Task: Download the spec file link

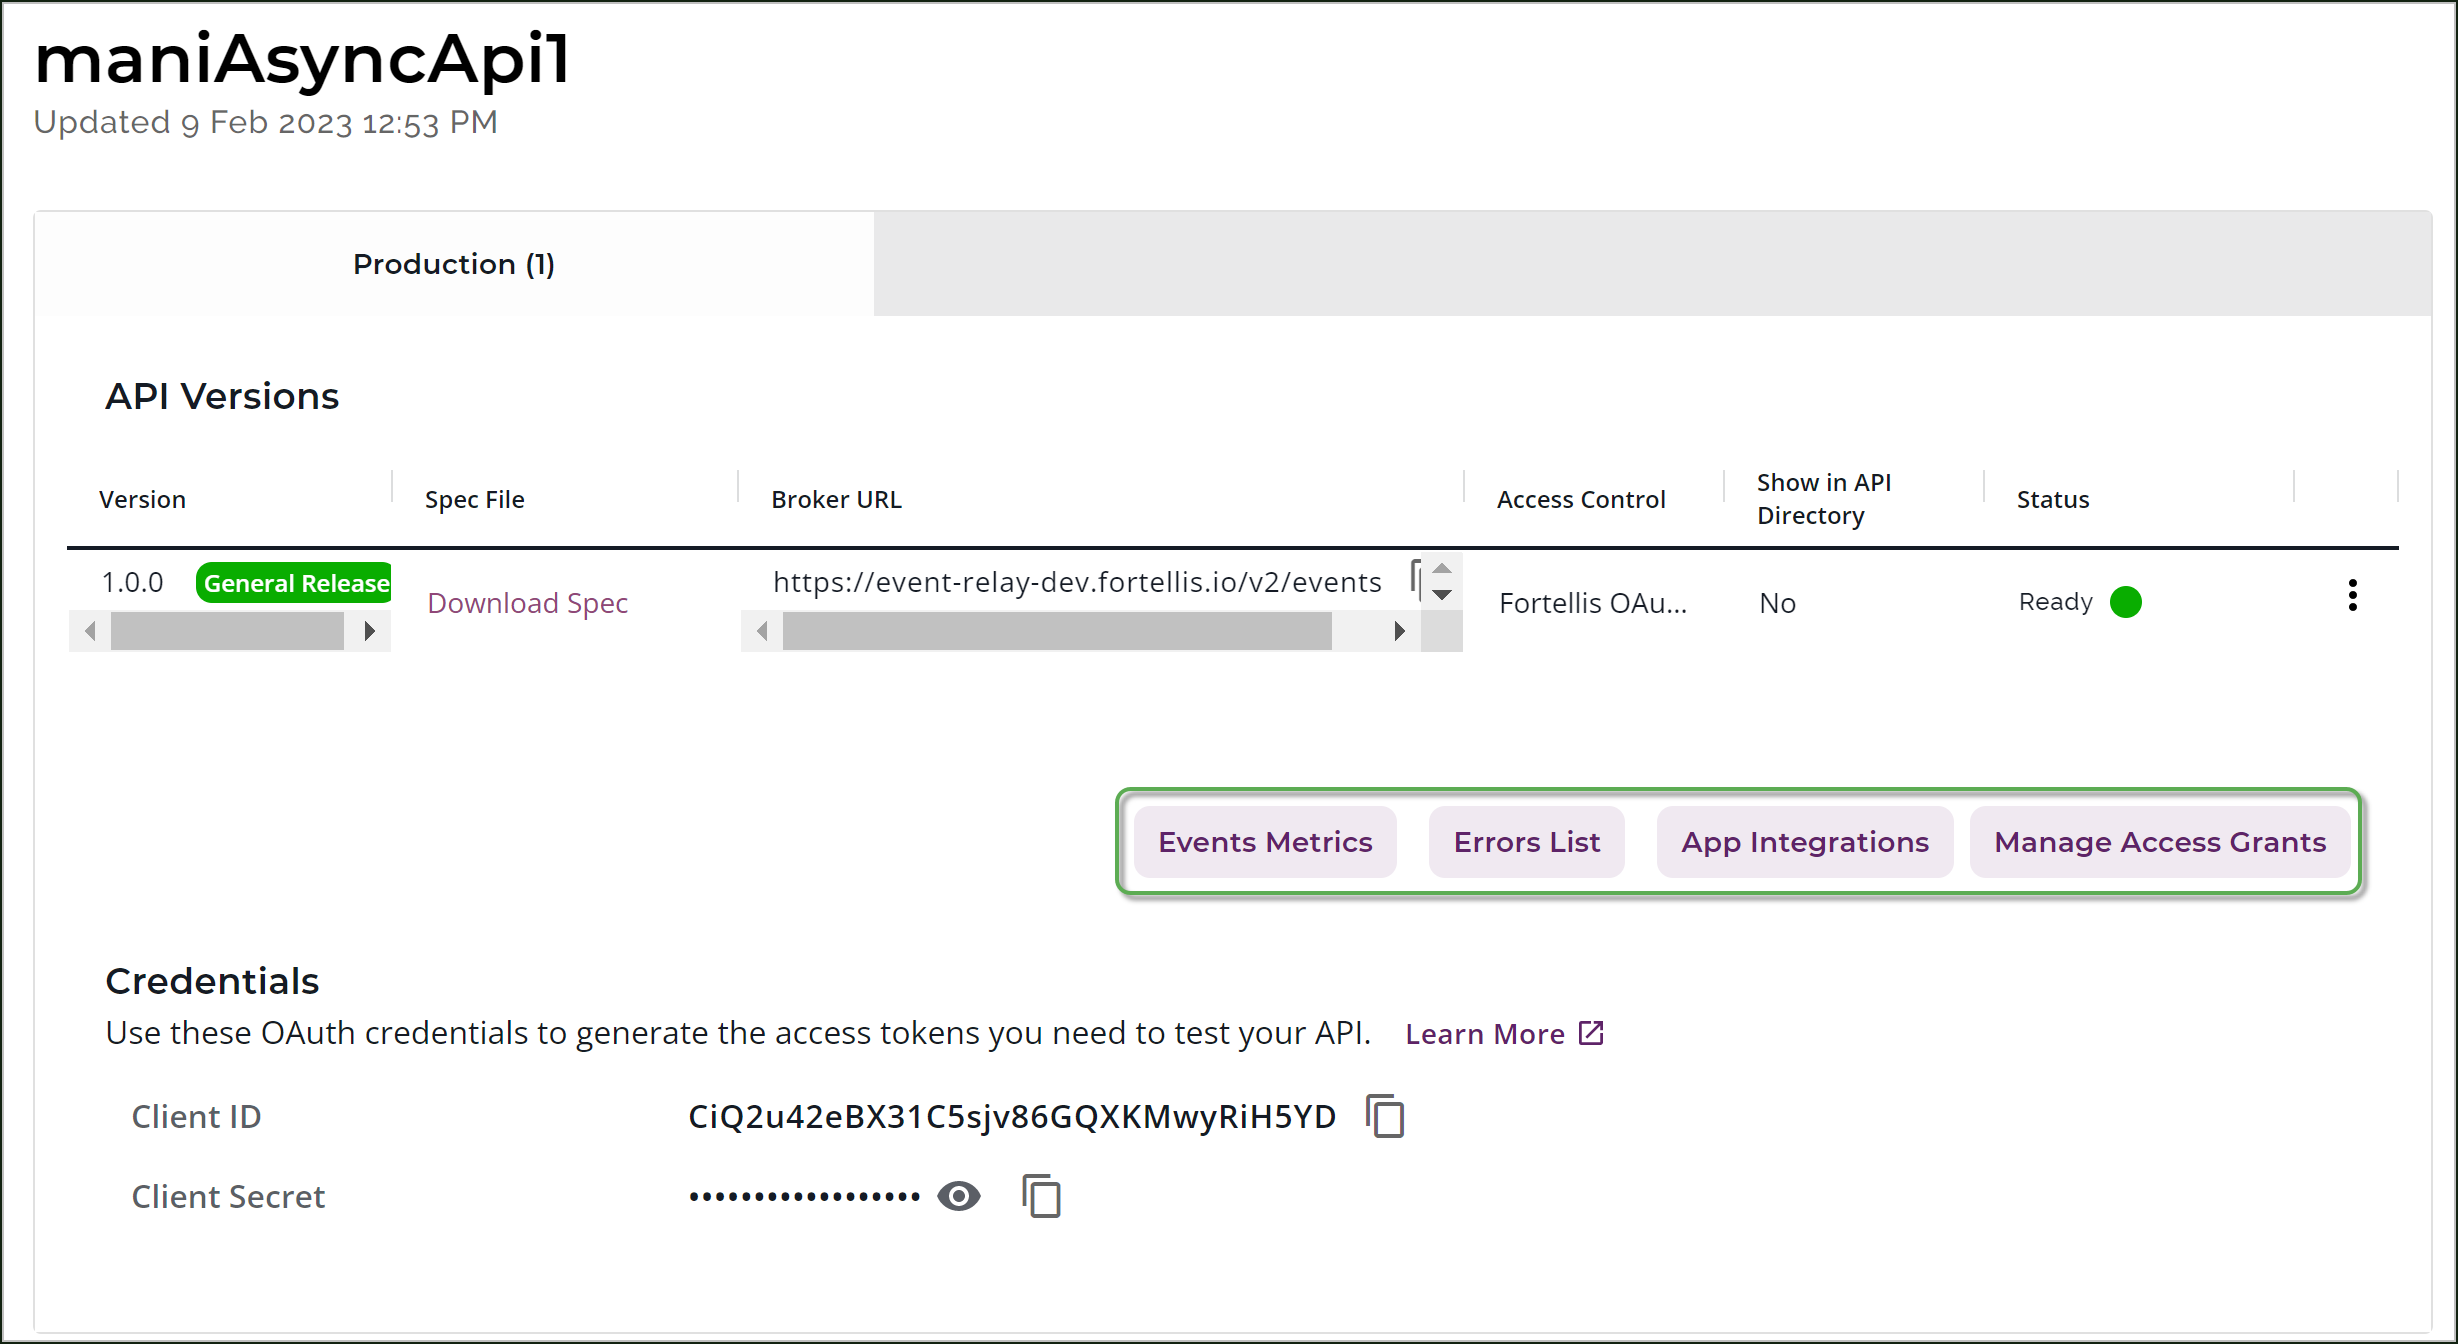Action: pos(527,603)
